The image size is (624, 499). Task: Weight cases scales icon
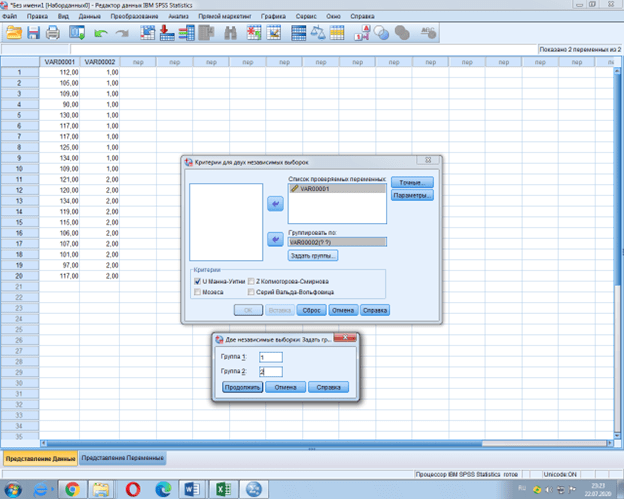coord(318,33)
